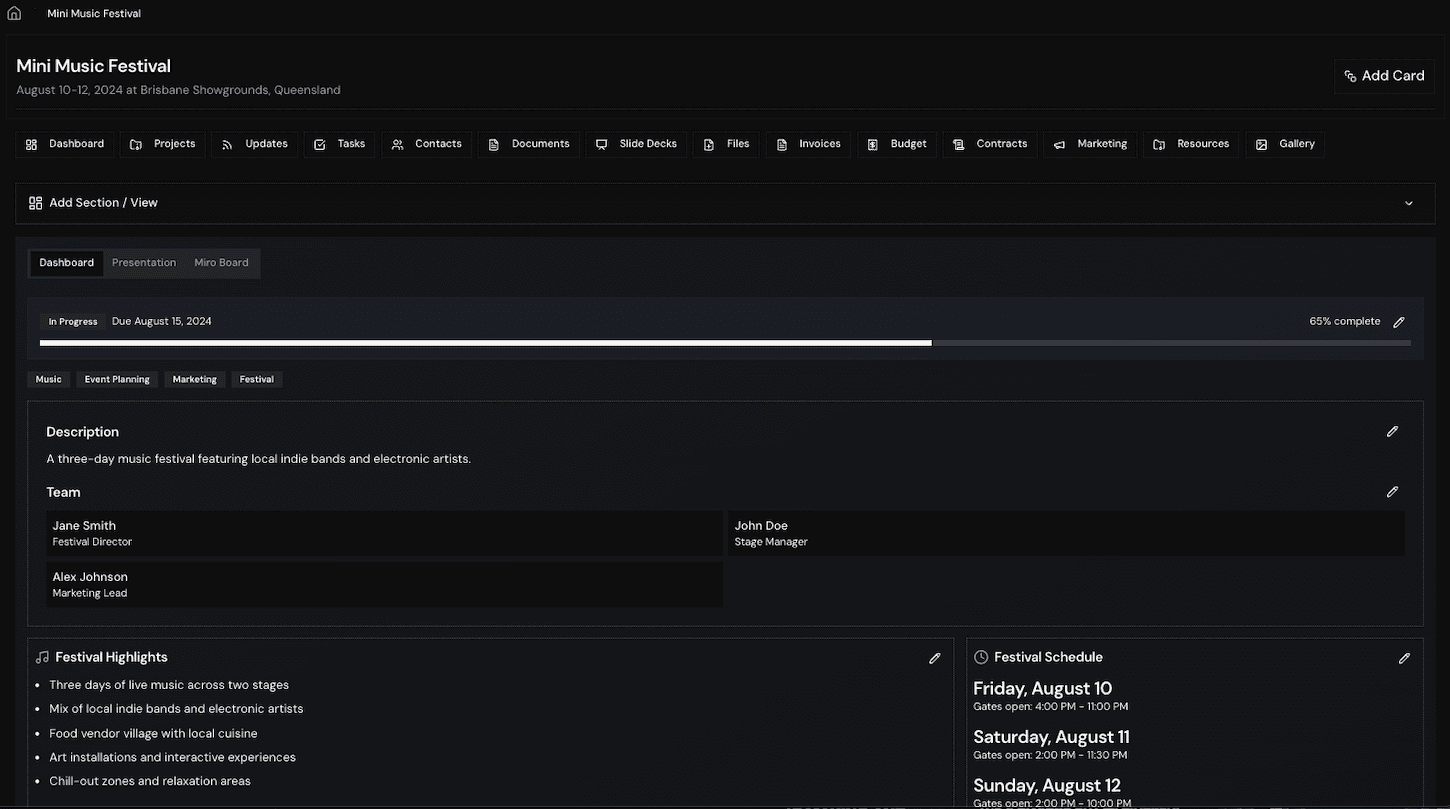The width and height of the screenshot is (1450, 809).
Task: Edit the Team with its pencil icon
Action: pyautogui.click(x=1392, y=492)
